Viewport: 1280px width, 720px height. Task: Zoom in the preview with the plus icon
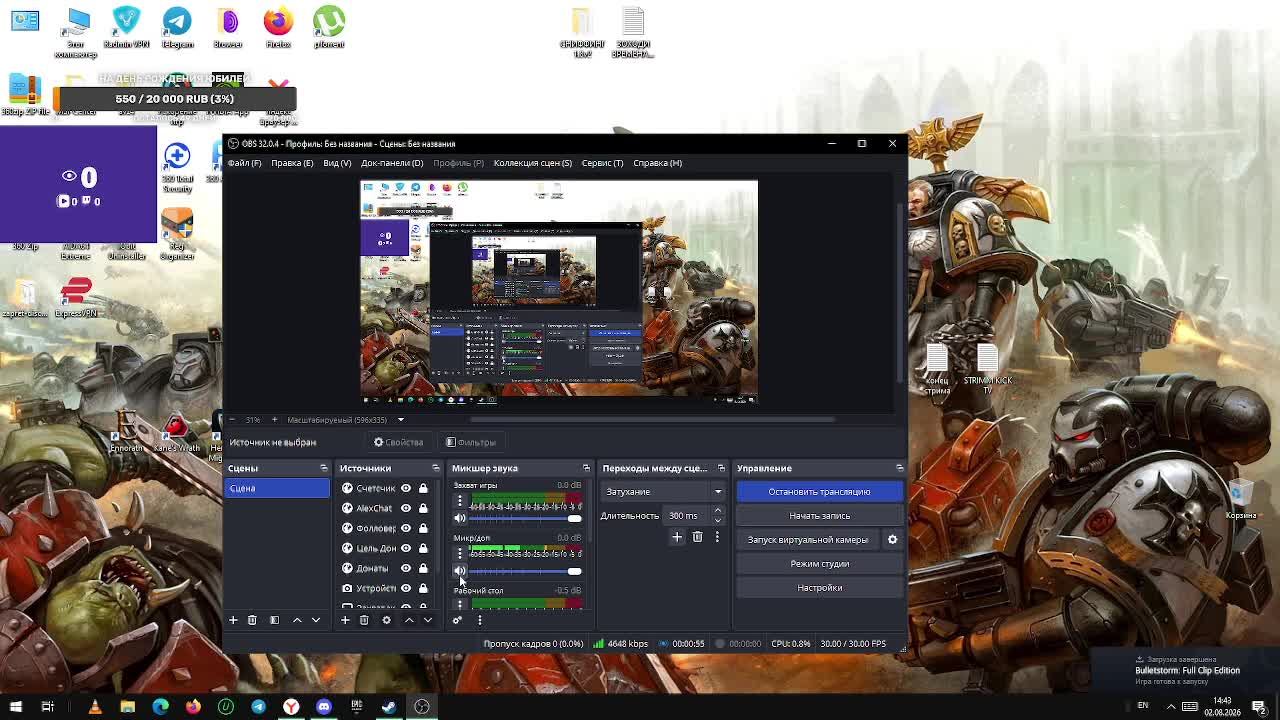274,420
